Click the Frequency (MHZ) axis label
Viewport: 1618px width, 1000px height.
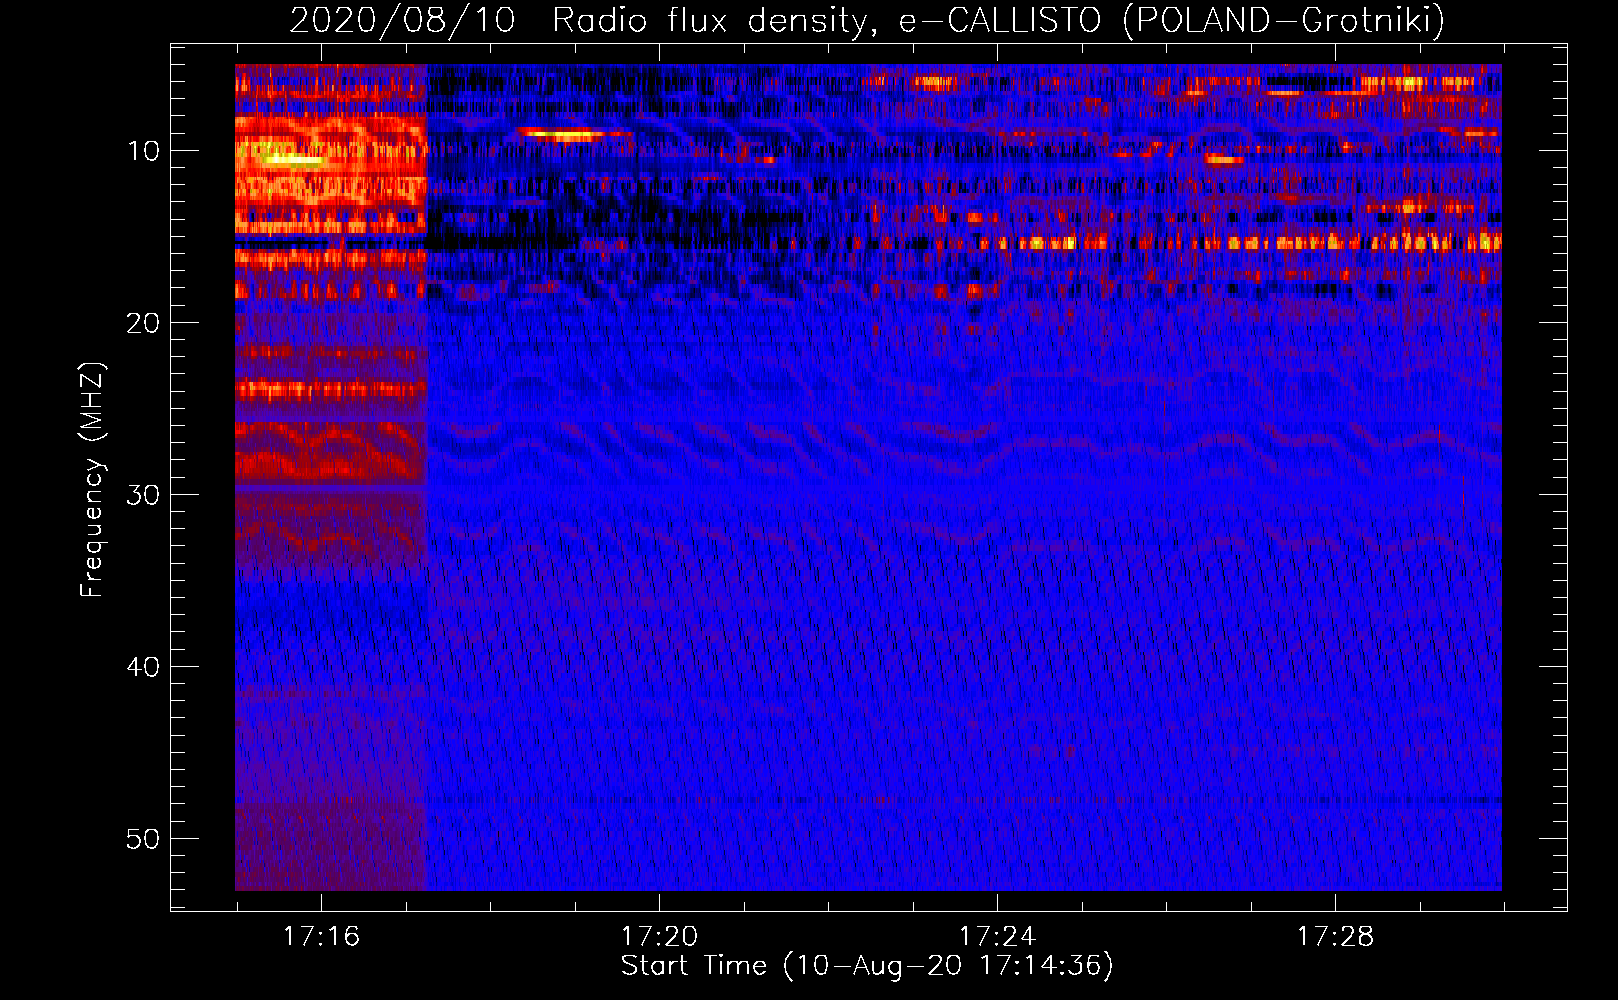tap(92, 480)
